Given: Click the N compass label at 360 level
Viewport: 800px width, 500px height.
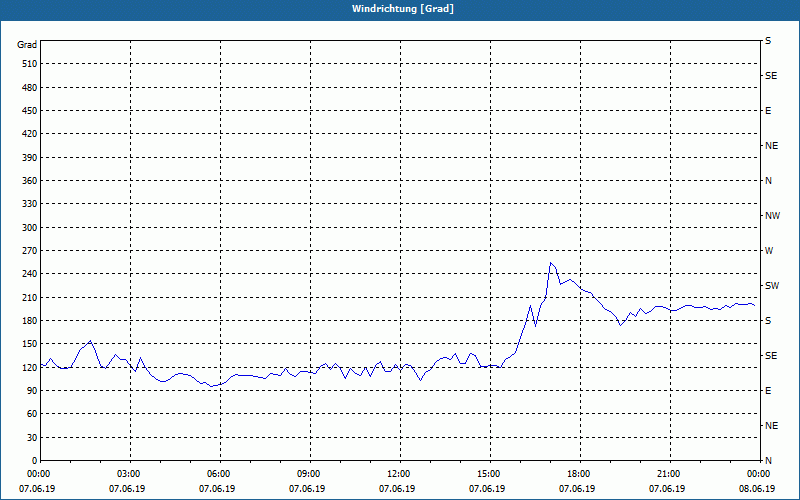Looking at the screenshot, I should click(x=769, y=181).
